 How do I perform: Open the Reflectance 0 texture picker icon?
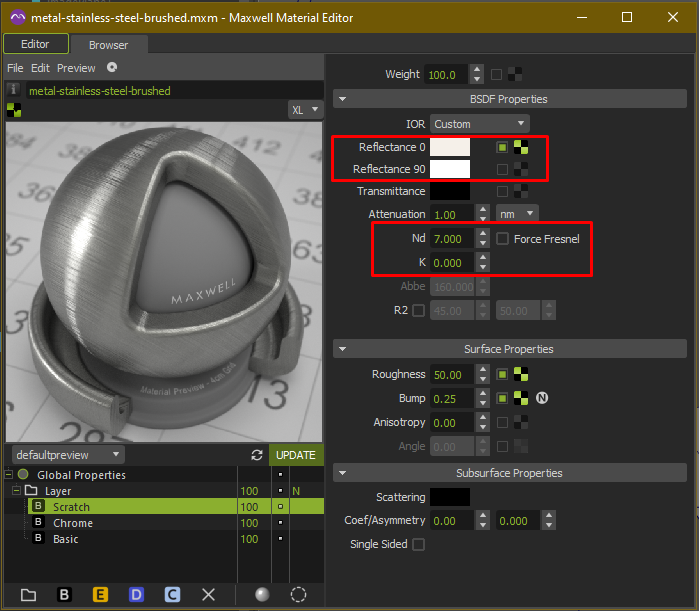pyautogui.click(x=521, y=147)
